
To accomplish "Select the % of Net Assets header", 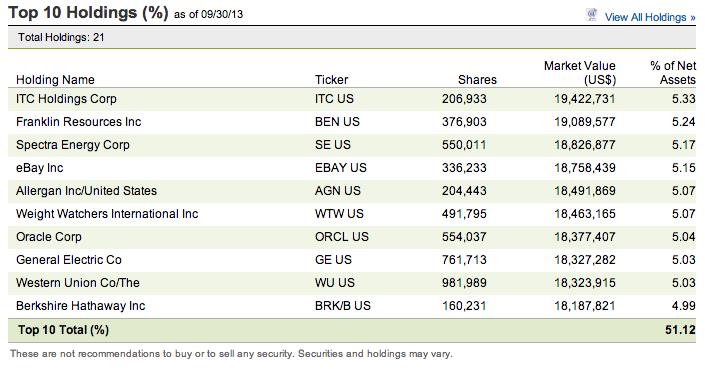I will pos(673,73).
